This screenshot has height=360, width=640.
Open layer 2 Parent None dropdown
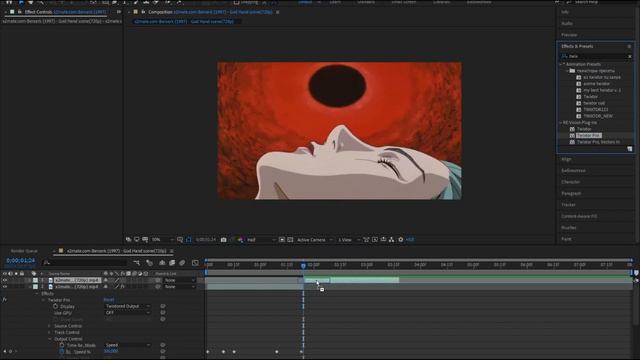180,287
